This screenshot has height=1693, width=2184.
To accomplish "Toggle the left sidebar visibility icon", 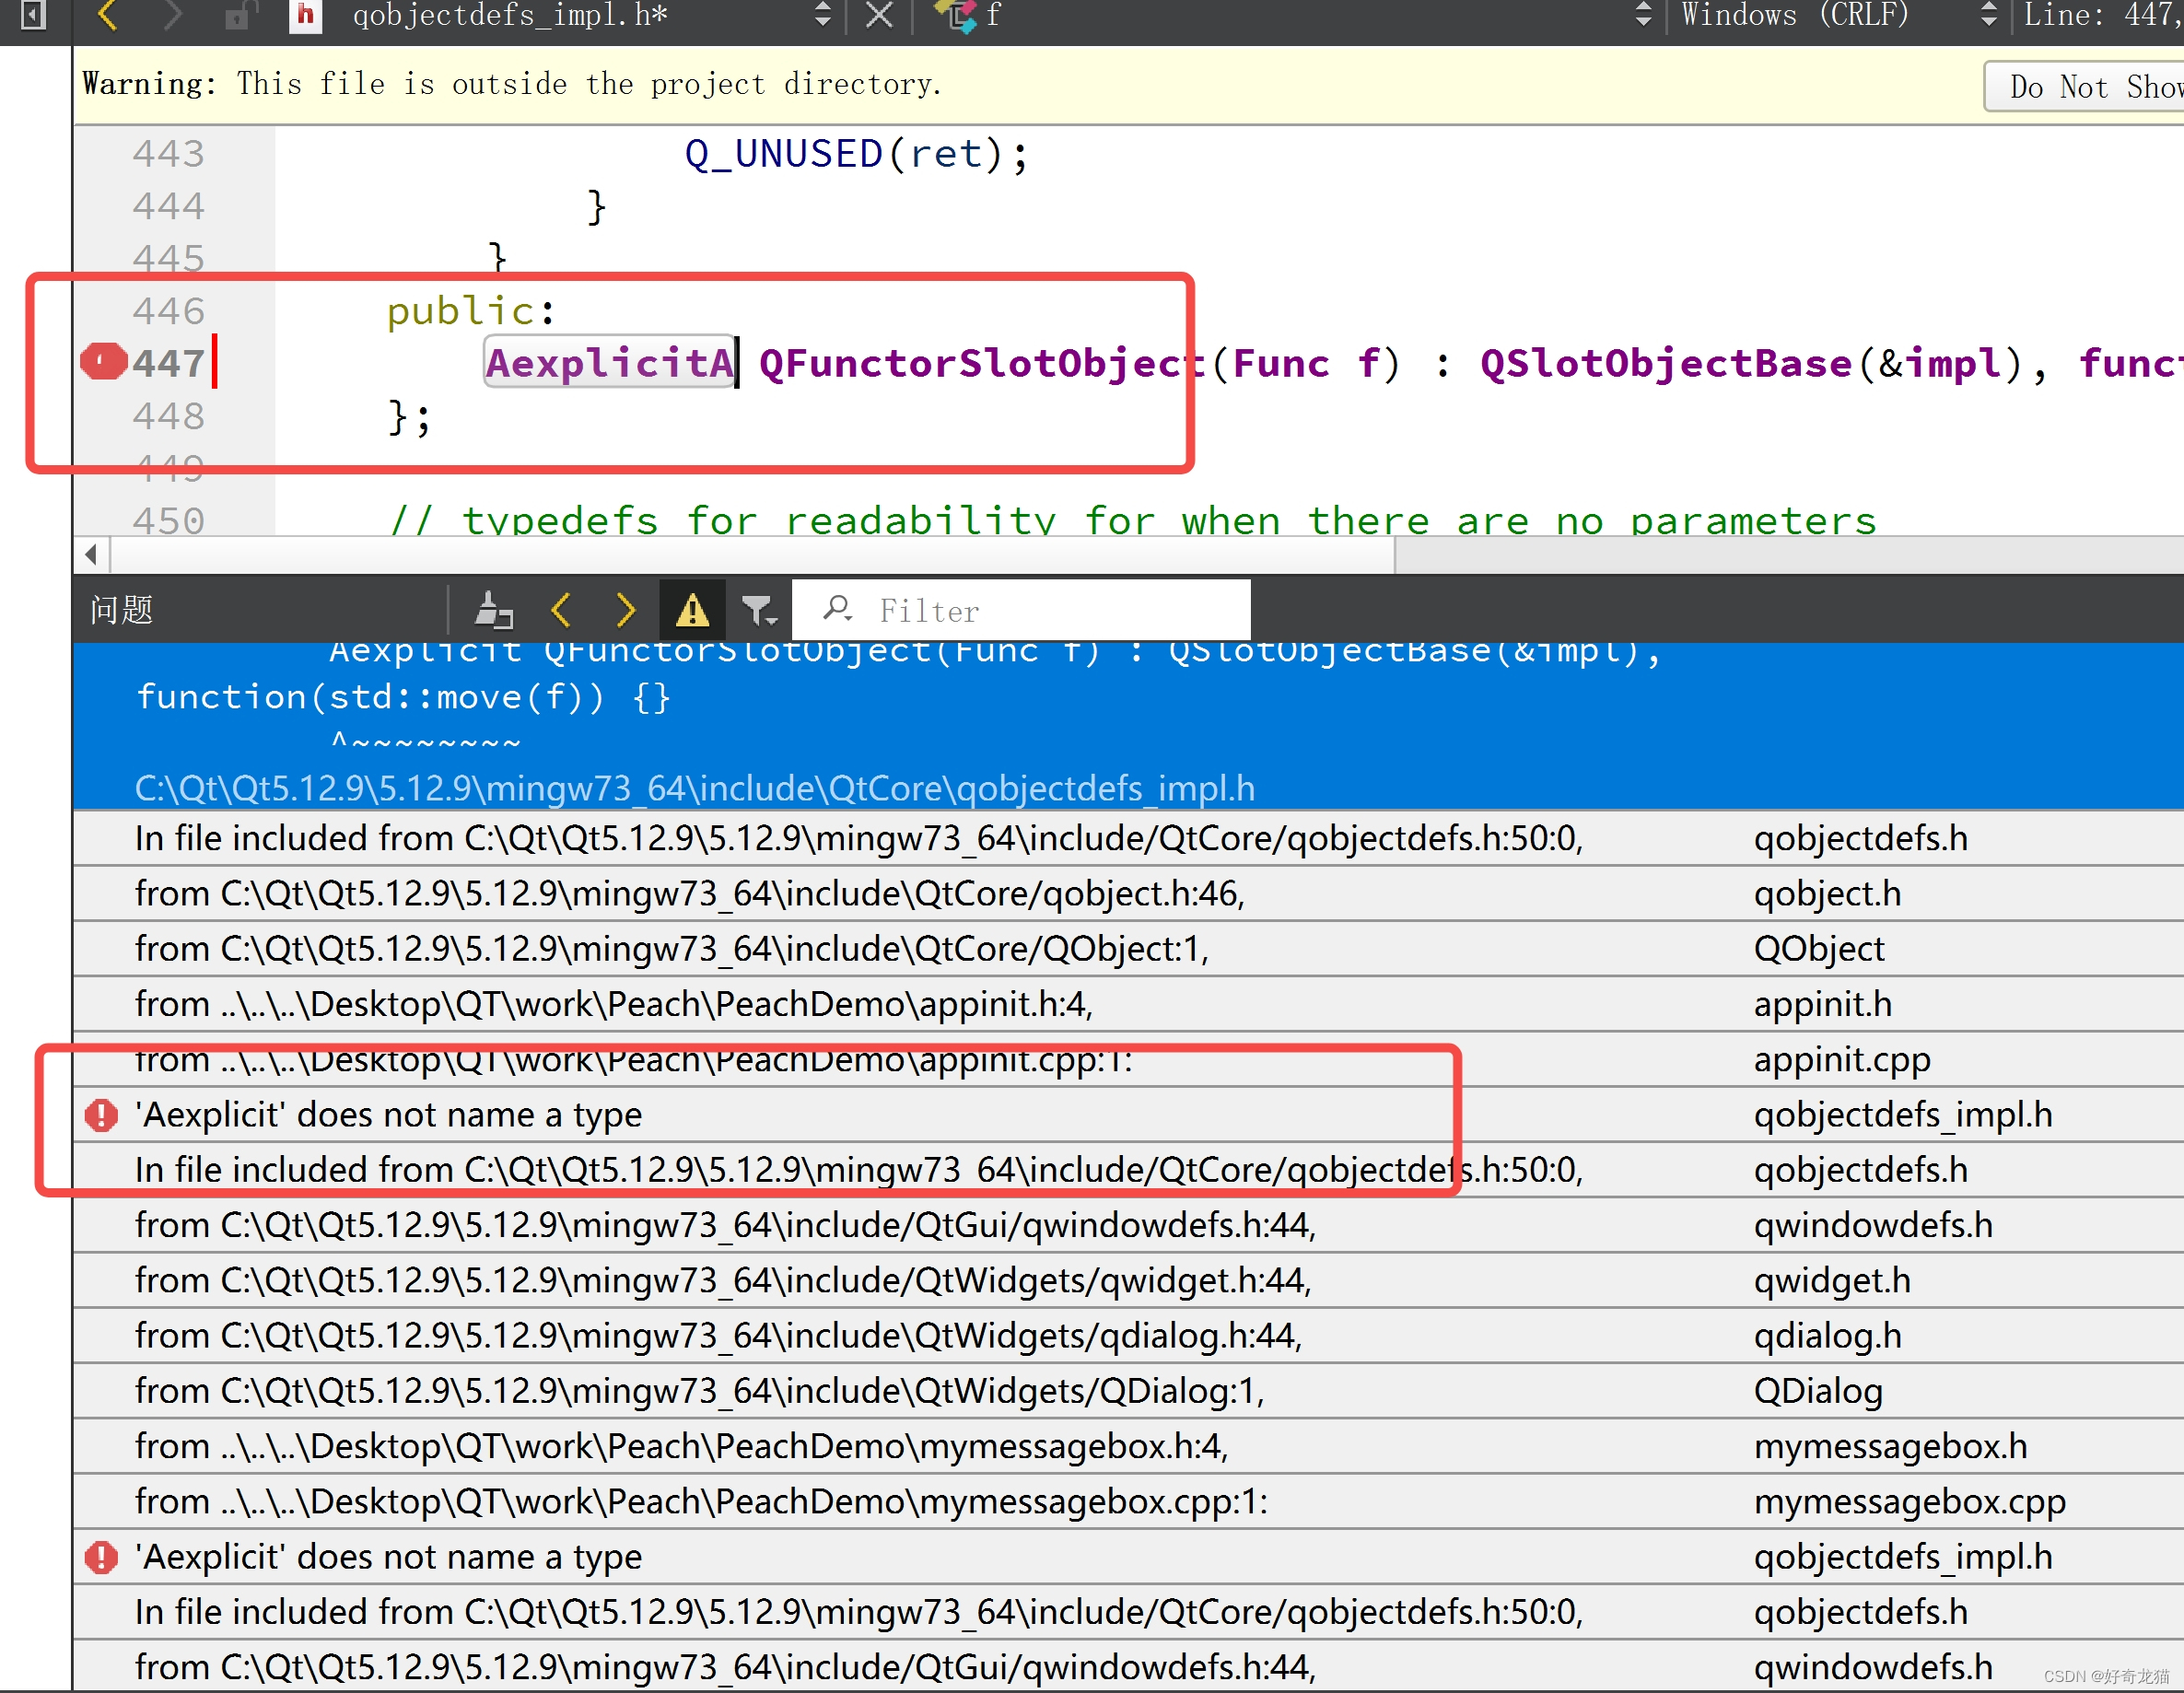I will pyautogui.click(x=33, y=15).
